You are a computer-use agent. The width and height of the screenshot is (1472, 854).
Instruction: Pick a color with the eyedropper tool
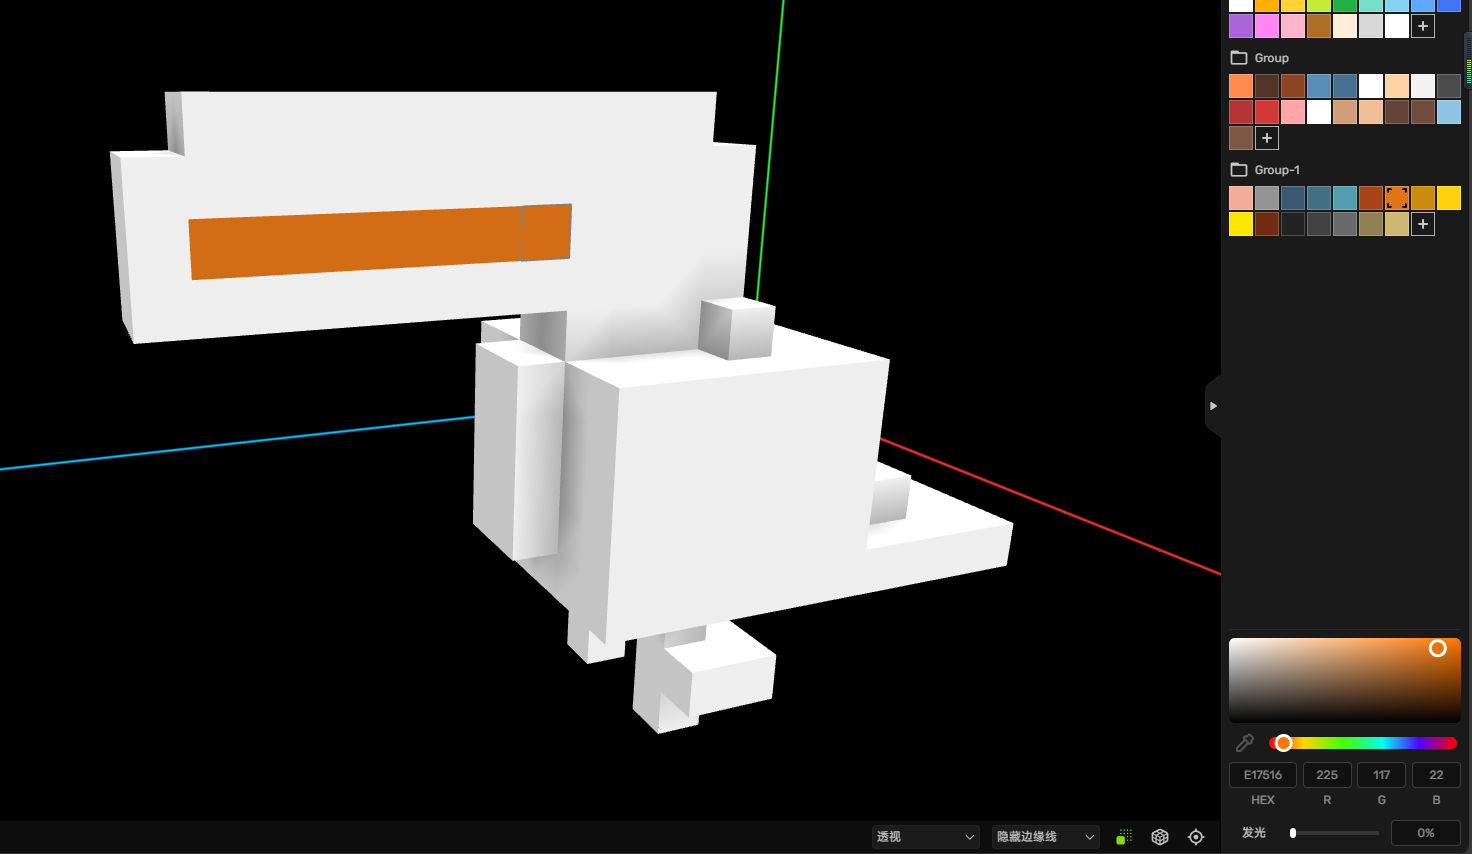pos(1245,743)
